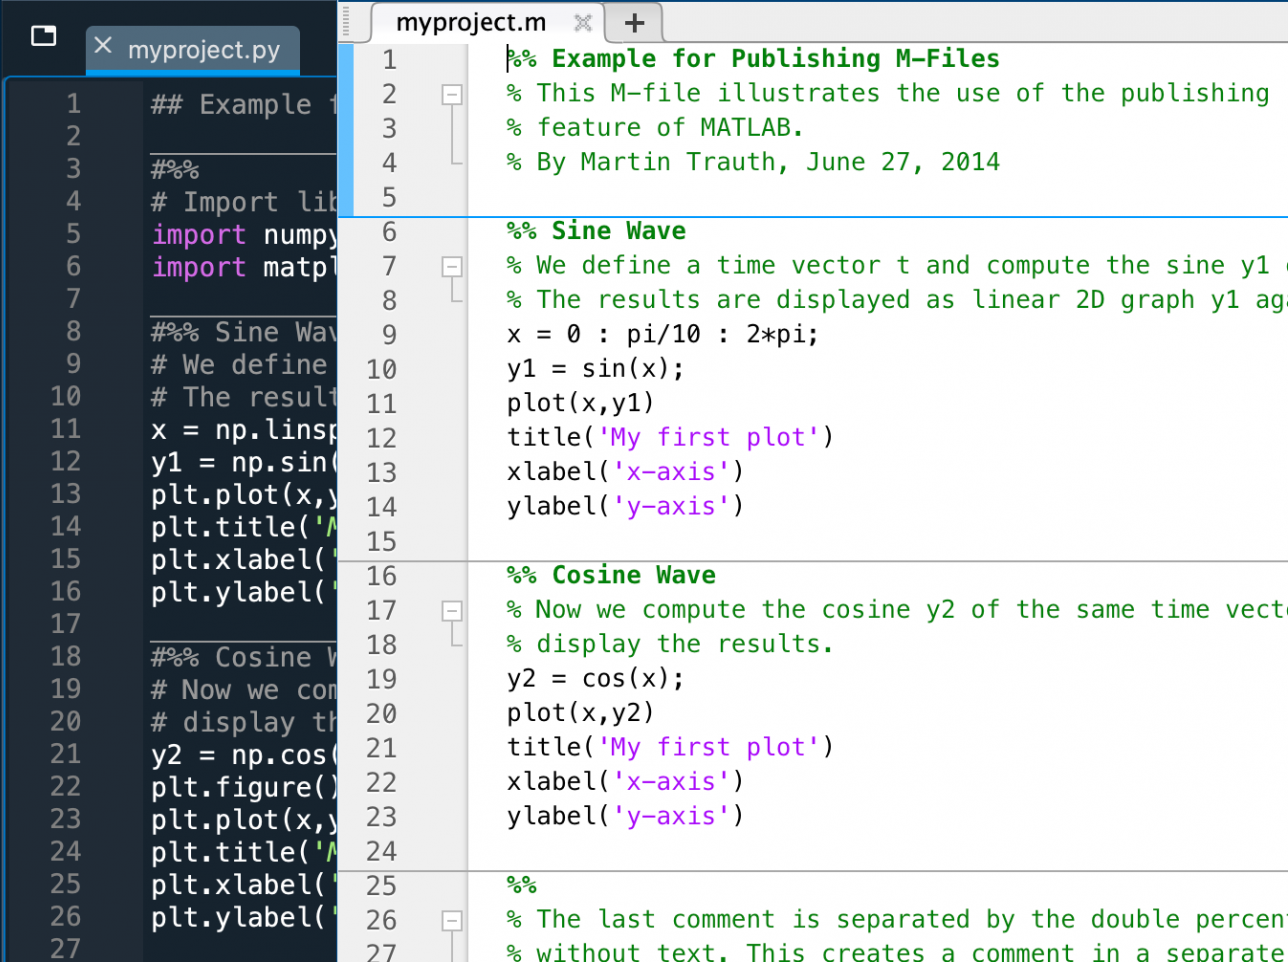Screen dimensions: 1288x962
Task: Collapse the Cosine Wave comment fold at line 17
Action: [452, 610]
